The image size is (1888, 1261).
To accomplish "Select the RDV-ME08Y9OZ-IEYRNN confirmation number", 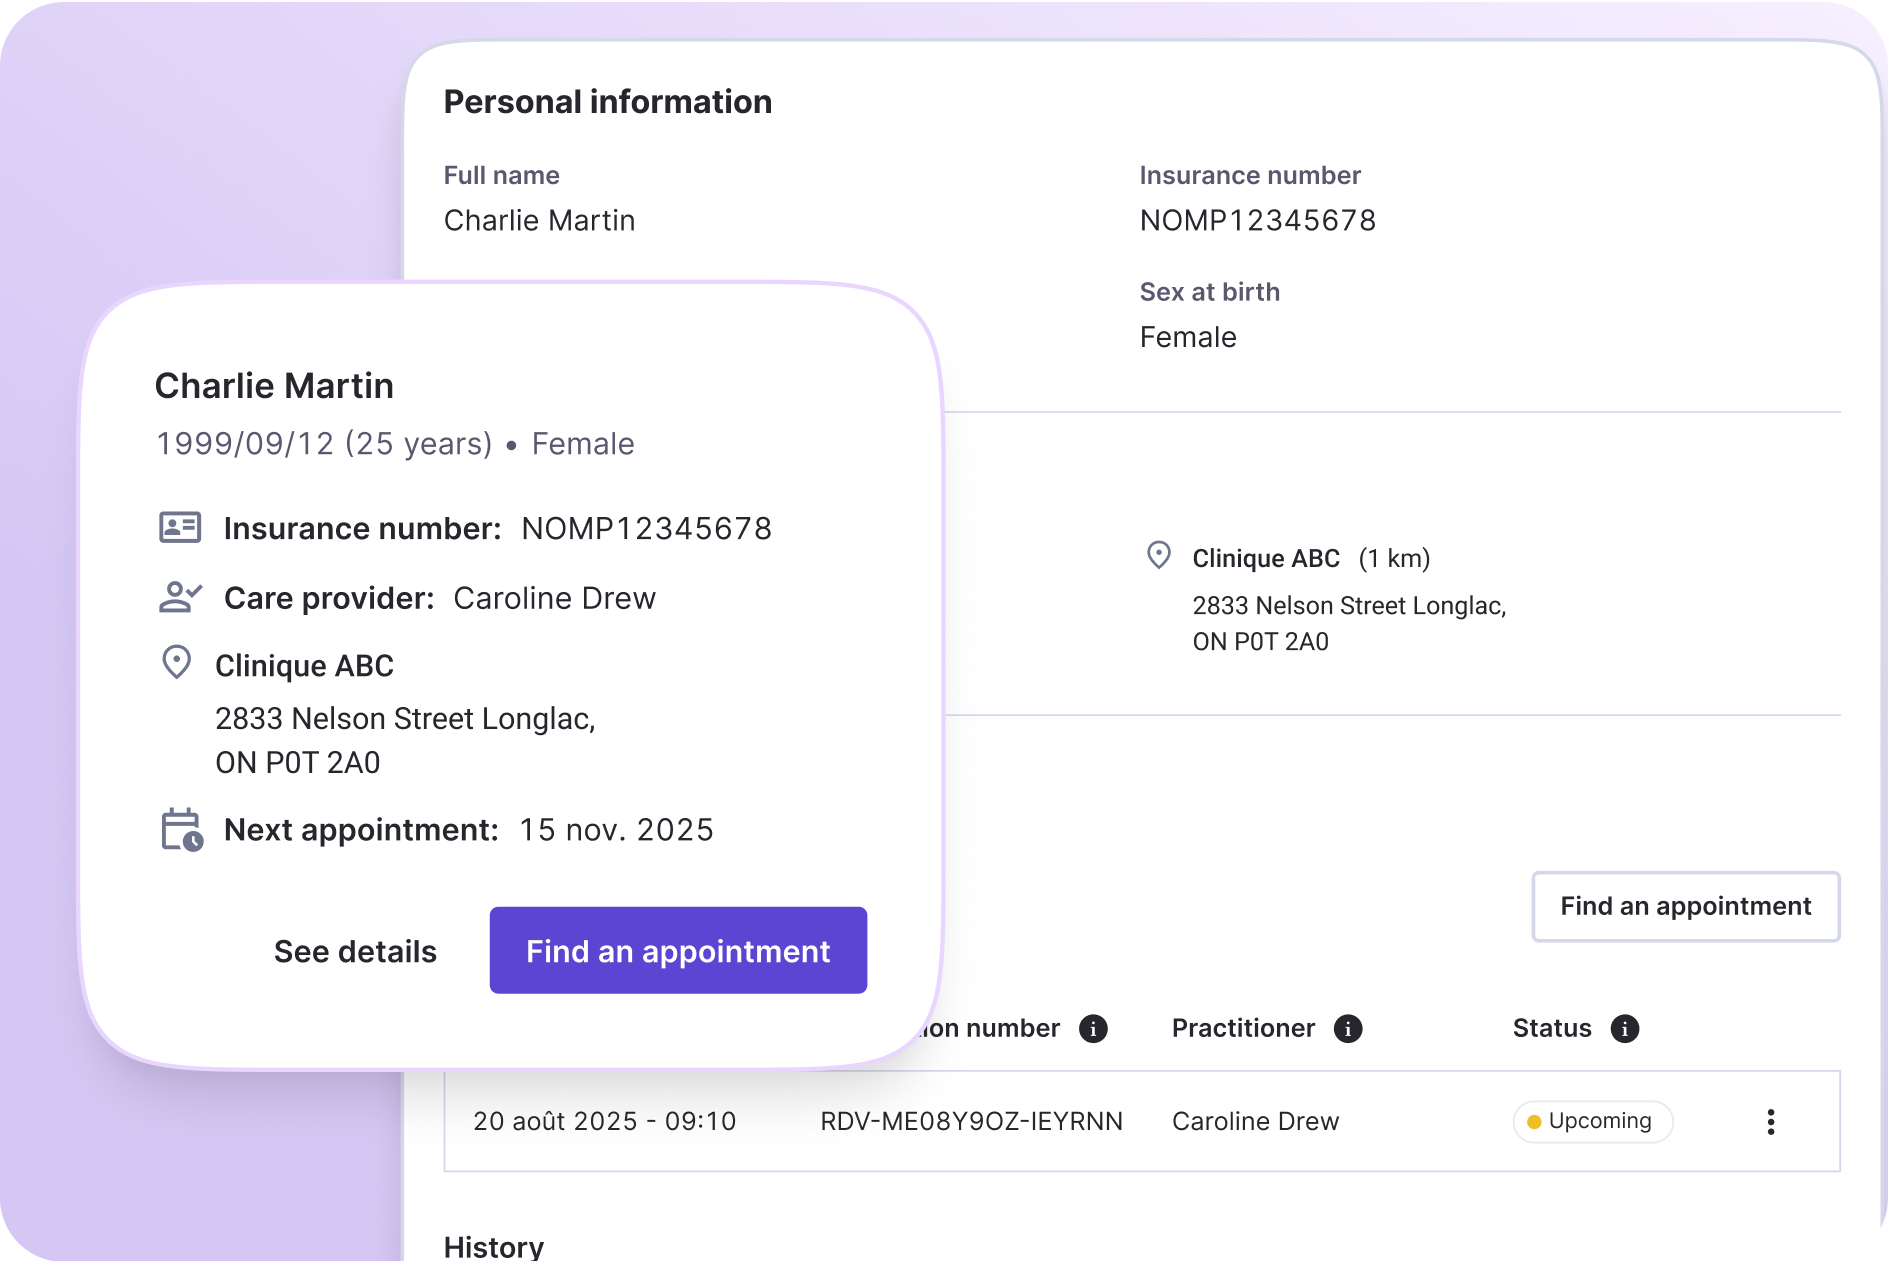I will (x=971, y=1122).
